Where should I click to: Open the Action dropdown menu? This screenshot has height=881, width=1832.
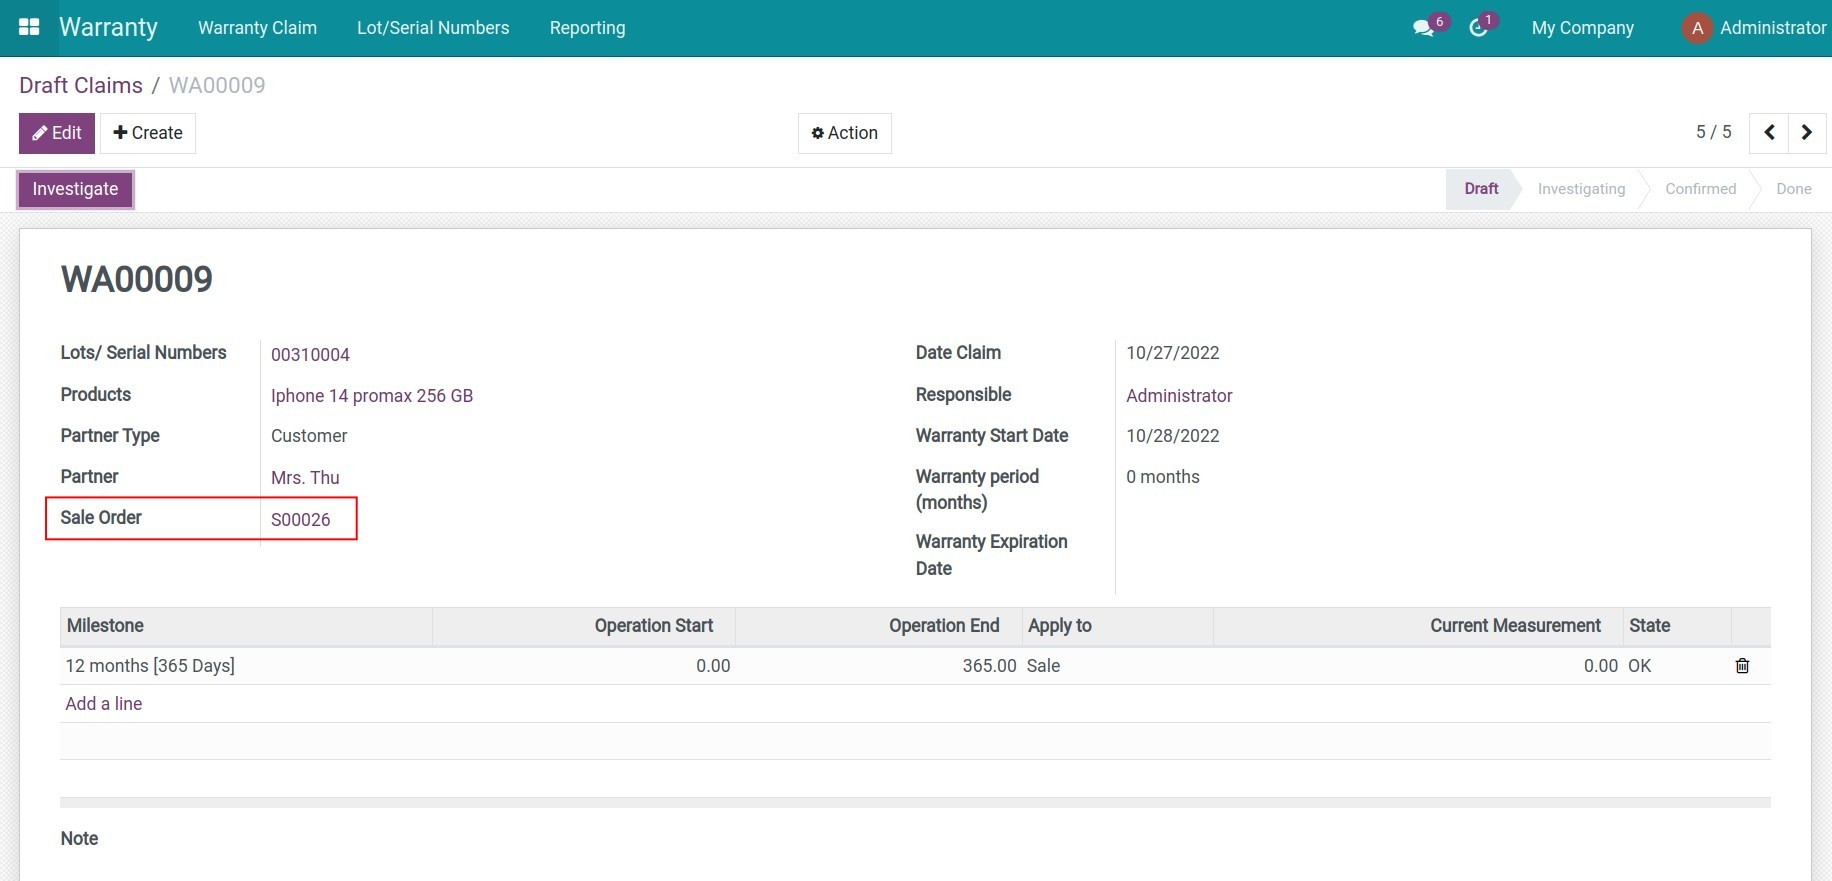(844, 133)
